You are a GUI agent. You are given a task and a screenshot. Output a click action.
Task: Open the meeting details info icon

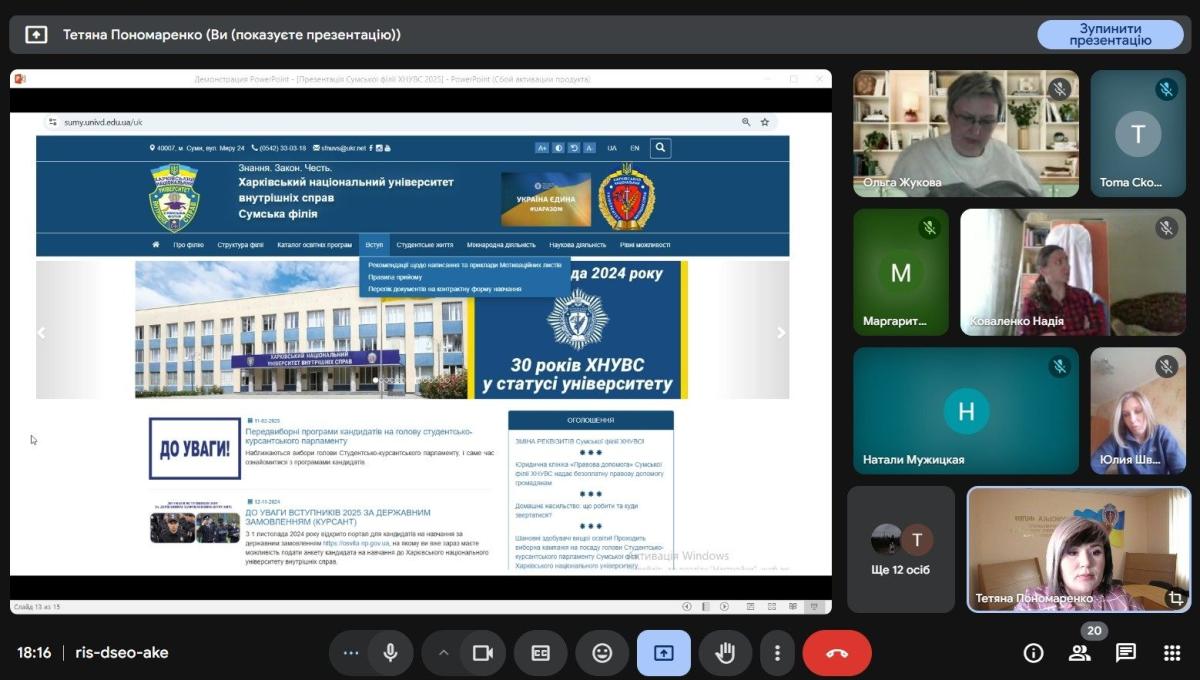click(1033, 653)
